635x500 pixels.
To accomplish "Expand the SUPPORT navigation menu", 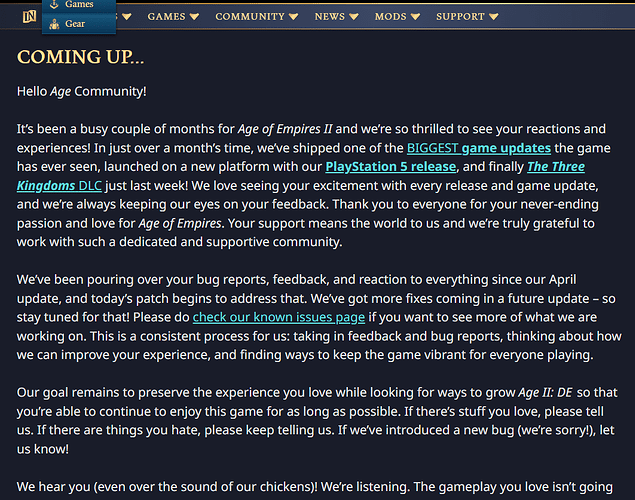I will click(x=467, y=17).
